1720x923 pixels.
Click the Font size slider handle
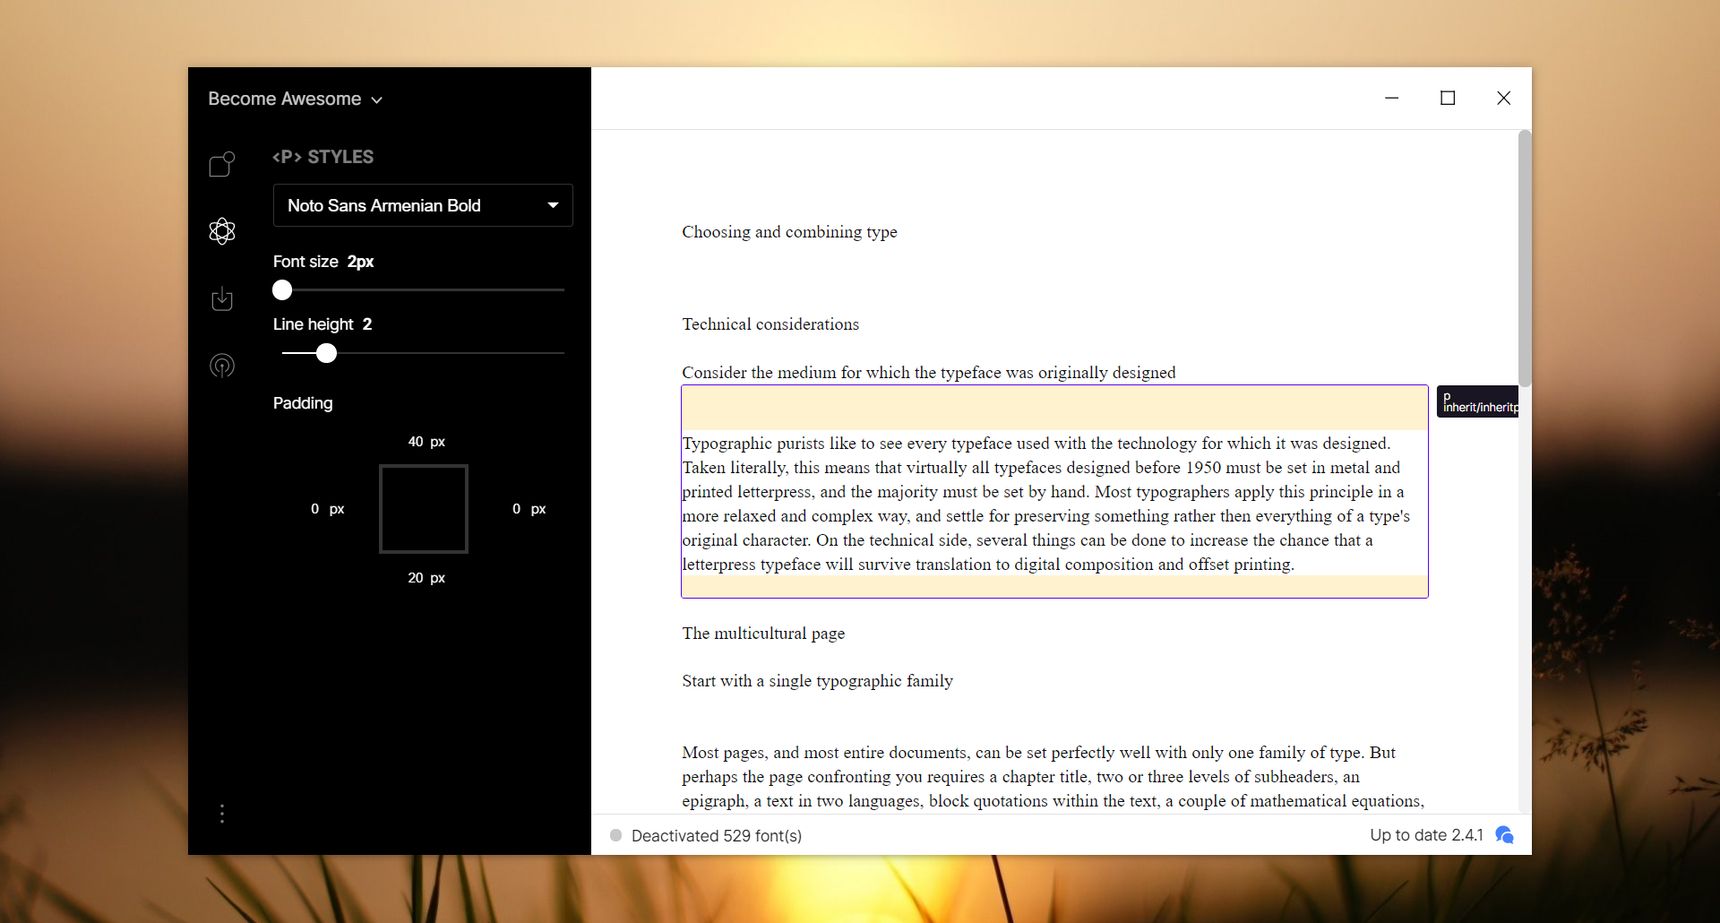282,290
